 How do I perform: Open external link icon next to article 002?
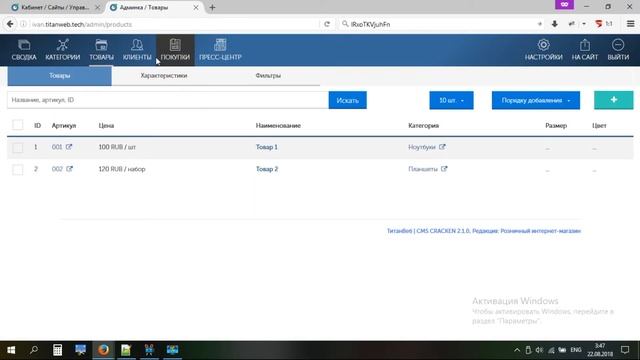[x=69, y=169]
